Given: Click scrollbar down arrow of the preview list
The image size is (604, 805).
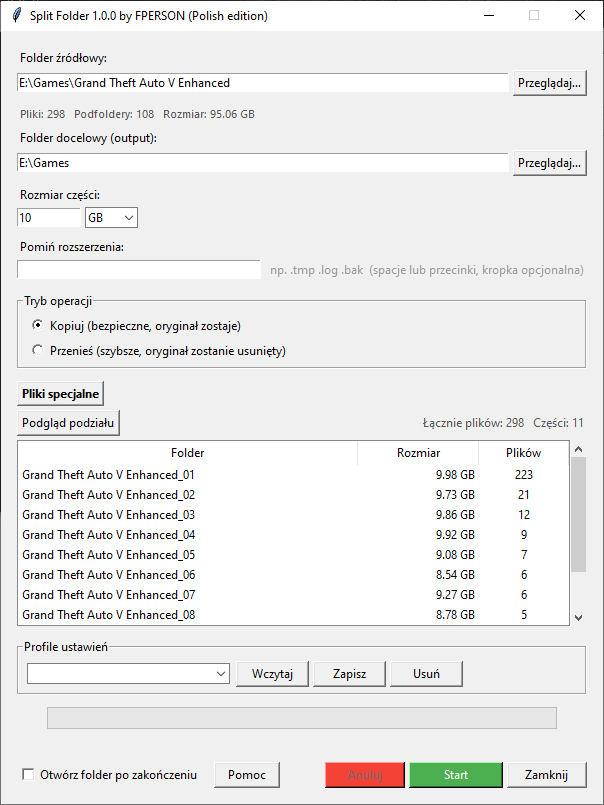Looking at the screenshot, I should coord(578,618).
